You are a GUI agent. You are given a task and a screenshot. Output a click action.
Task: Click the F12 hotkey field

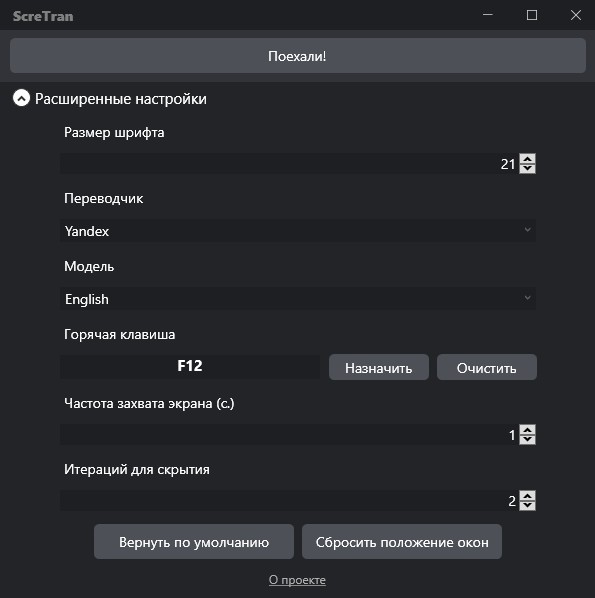coord(190,367)
